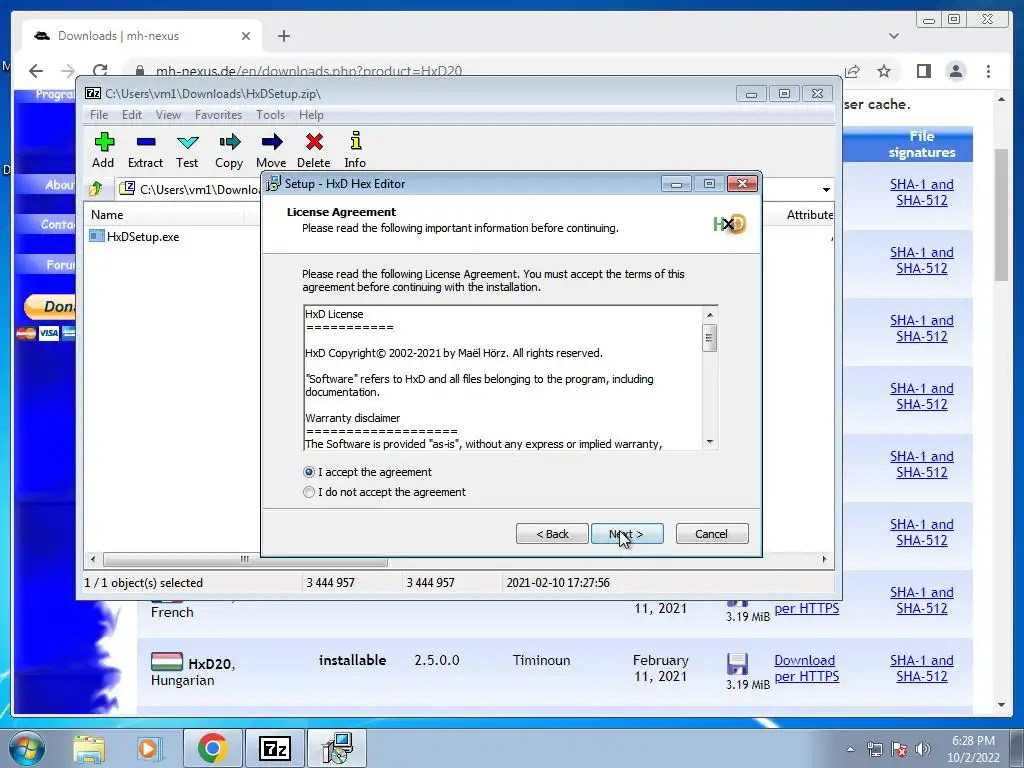This screenshot has width=1024, height=768.
Task: Click the volume speaker tray icon
Action: (923, 749)
